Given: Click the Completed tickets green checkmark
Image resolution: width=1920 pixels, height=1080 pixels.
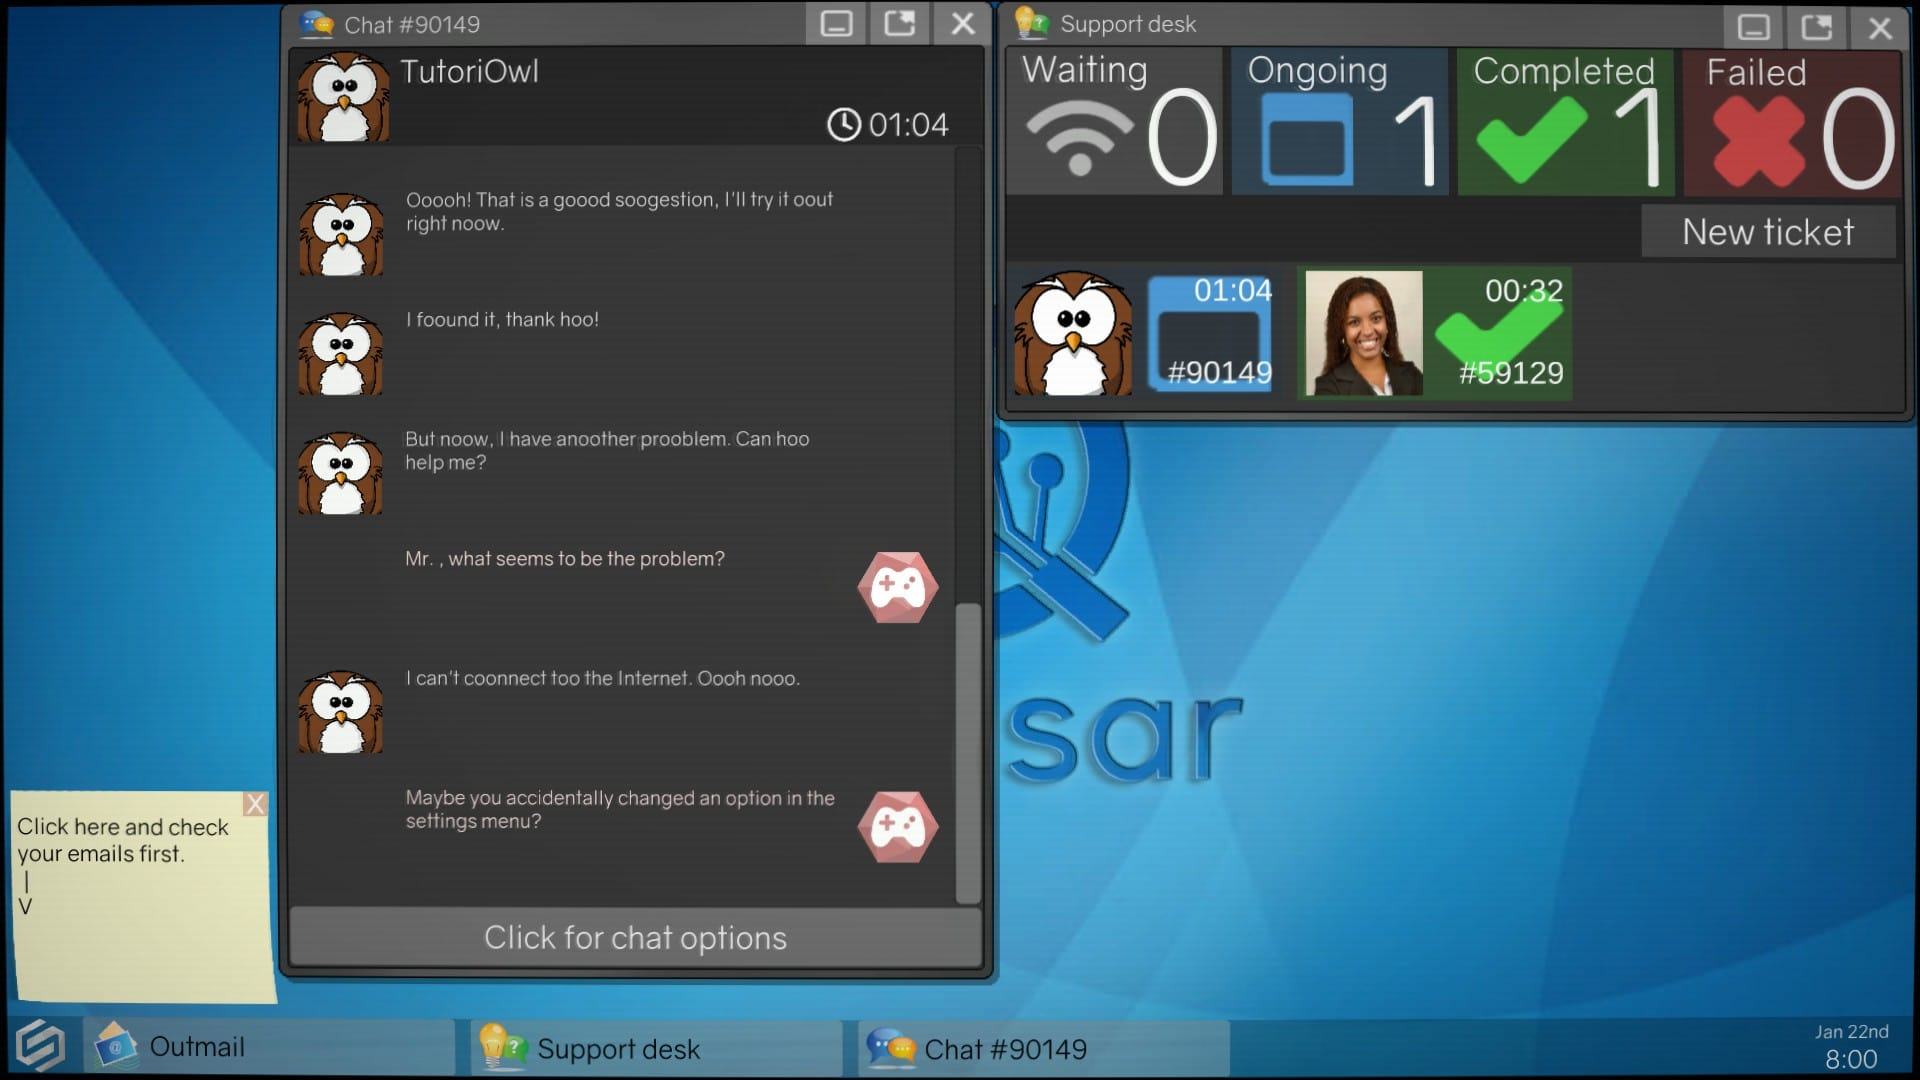Looking at the screenshot, I should pos(1530,140).
